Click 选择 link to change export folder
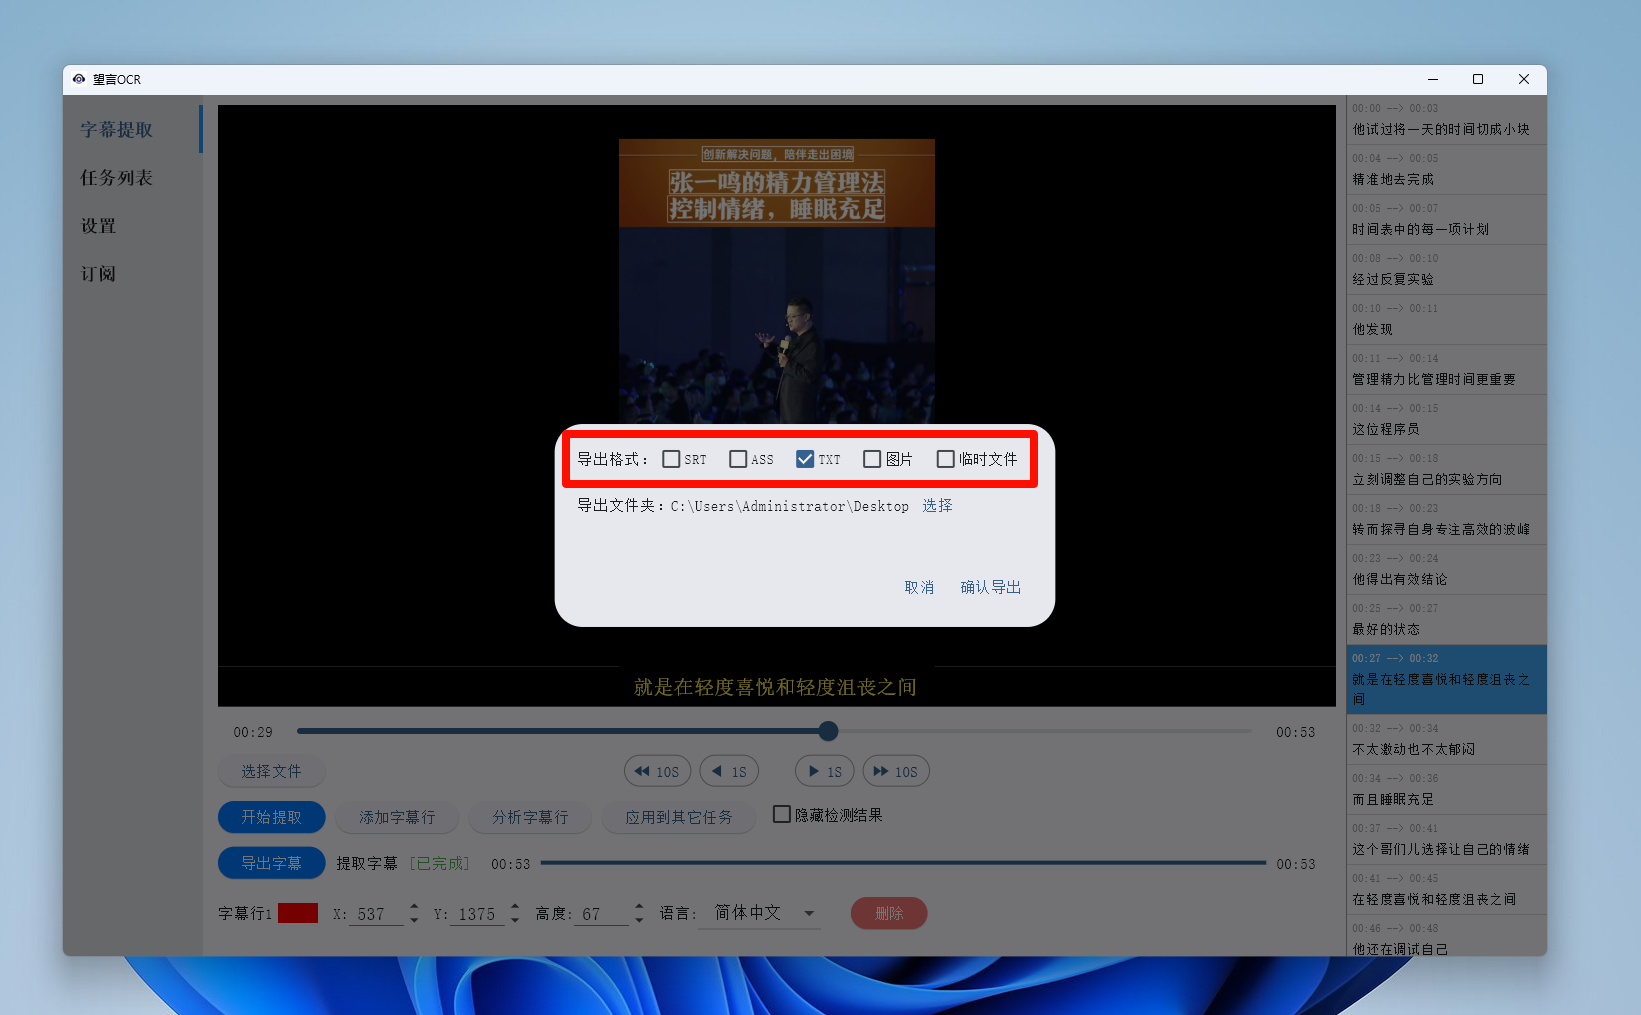1641x1015 pixels. coord(937,506)
